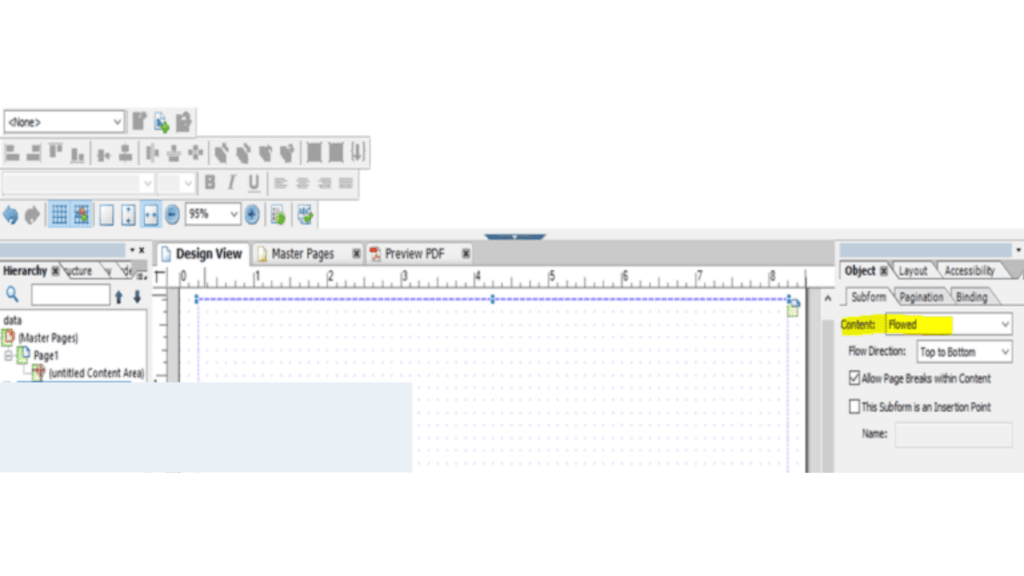Click the Center Text icon
The image size is (1024, 576).
coord(302,183)
